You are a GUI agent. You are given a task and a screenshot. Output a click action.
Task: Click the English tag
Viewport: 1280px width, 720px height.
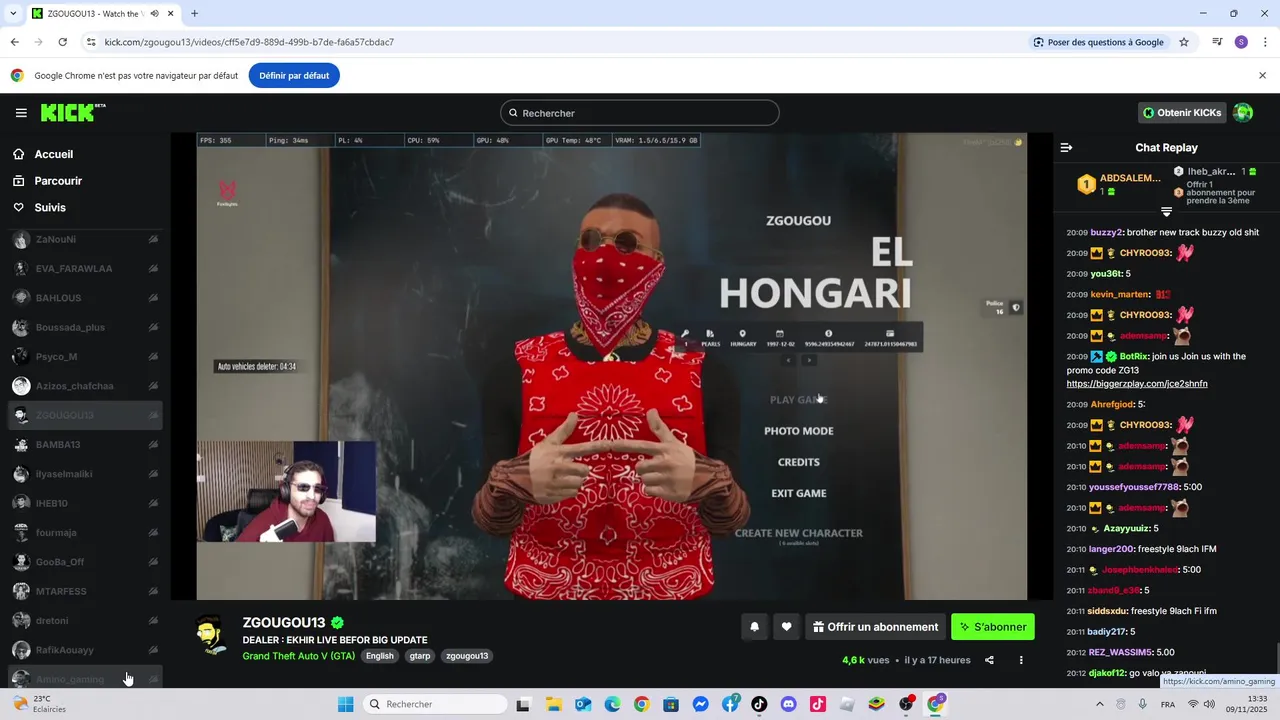click(x=380, y=656)
